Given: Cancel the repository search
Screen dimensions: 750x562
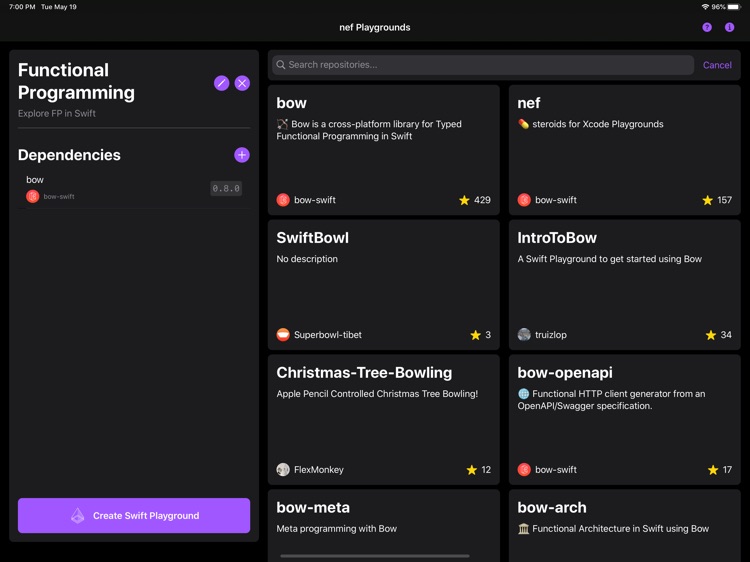Looking at the screenshot, I should 717,65.
